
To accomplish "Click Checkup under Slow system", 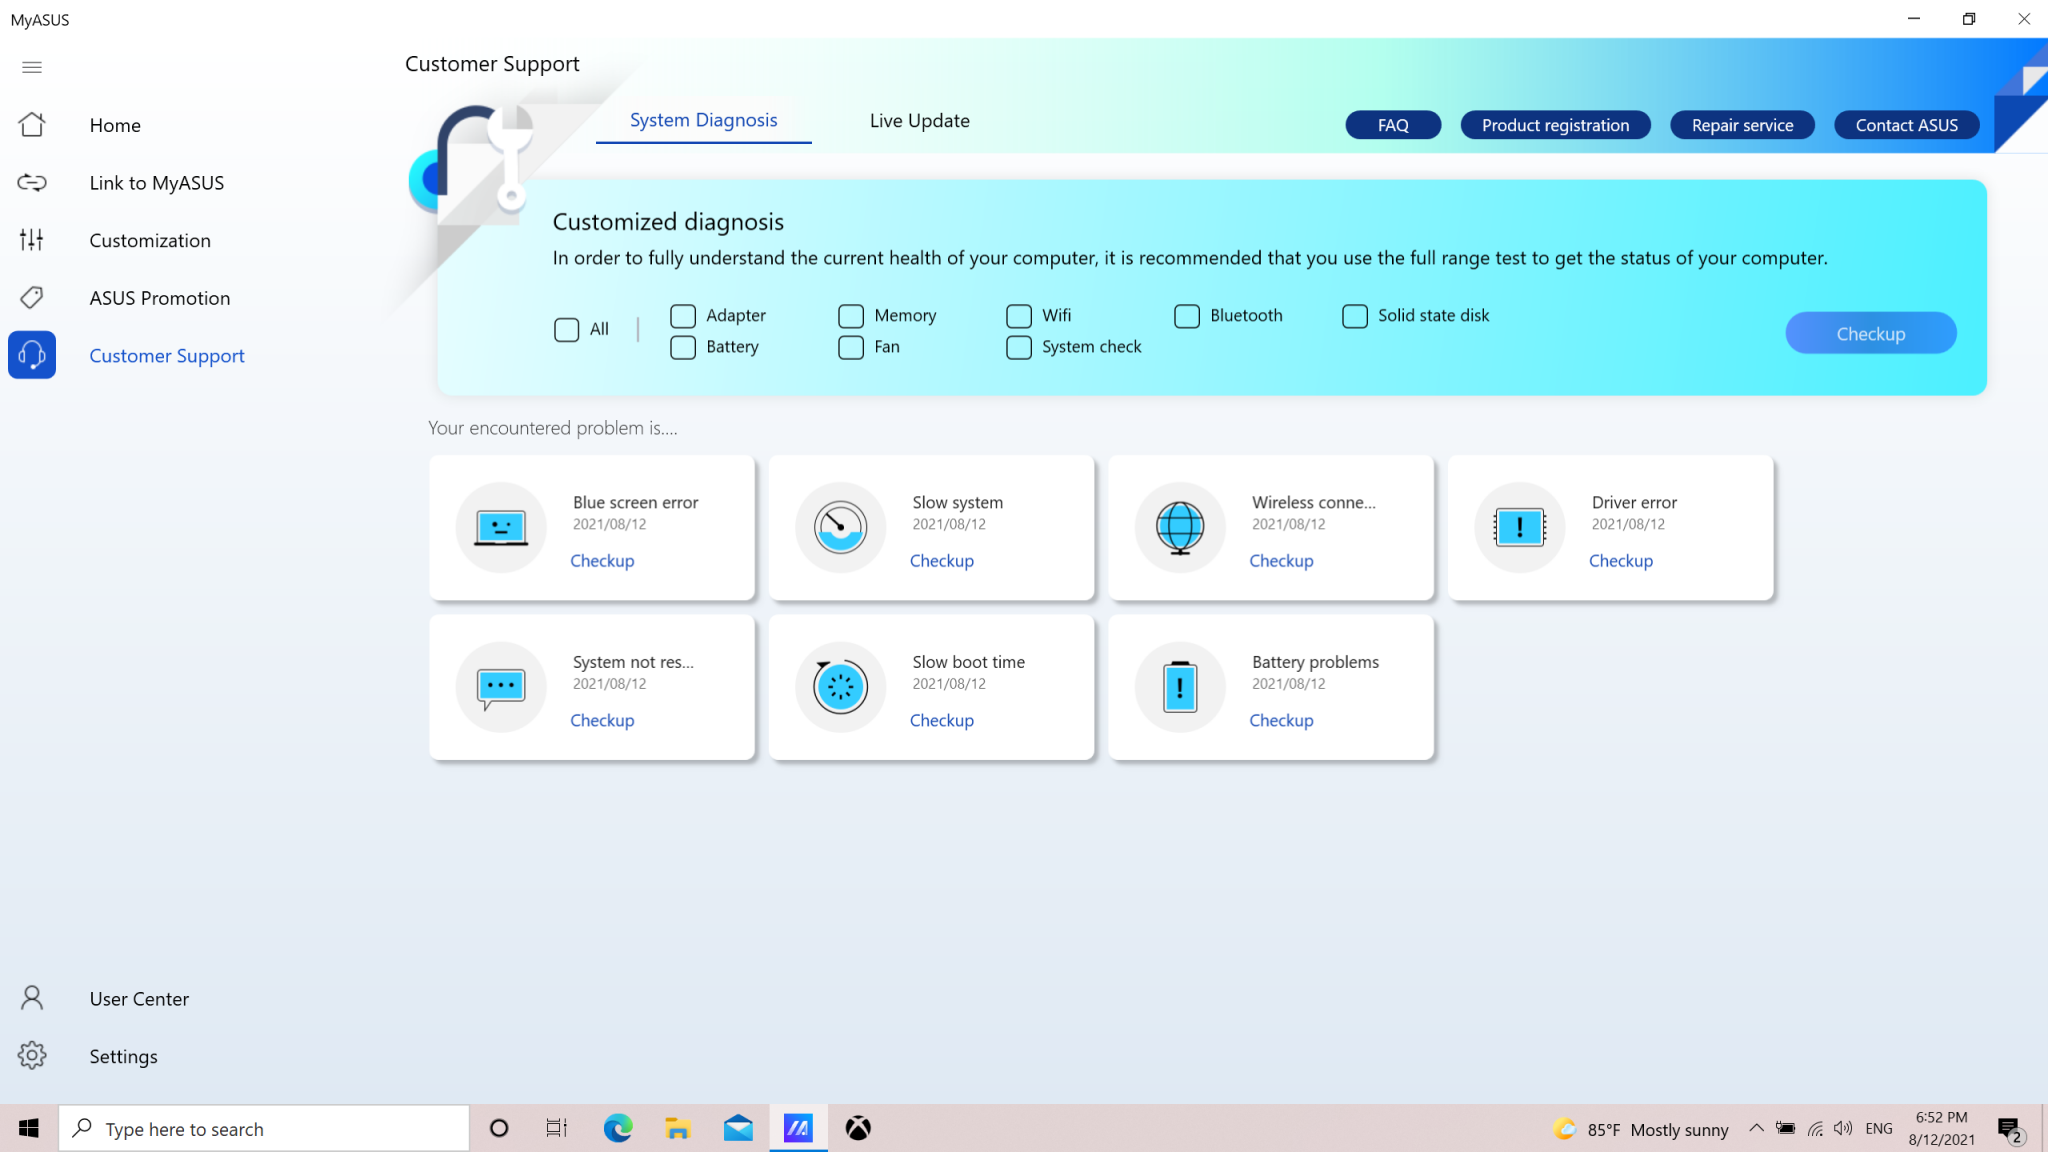I will [941, 561].
